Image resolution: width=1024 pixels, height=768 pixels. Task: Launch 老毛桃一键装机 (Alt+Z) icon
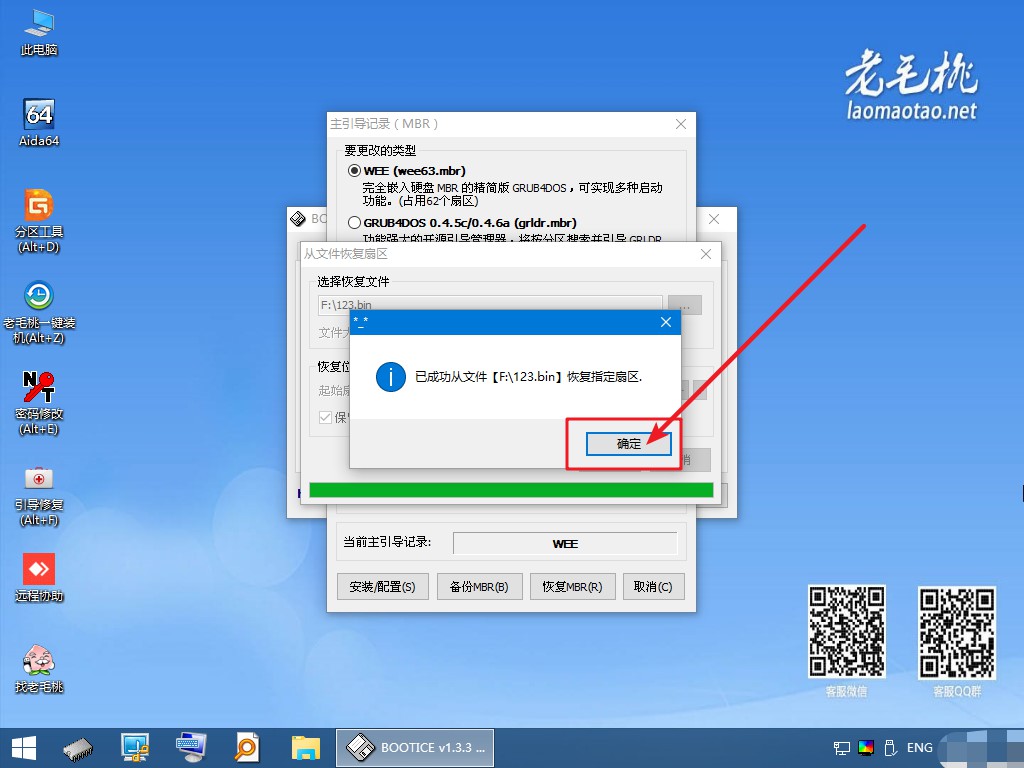tap(39, 312)
